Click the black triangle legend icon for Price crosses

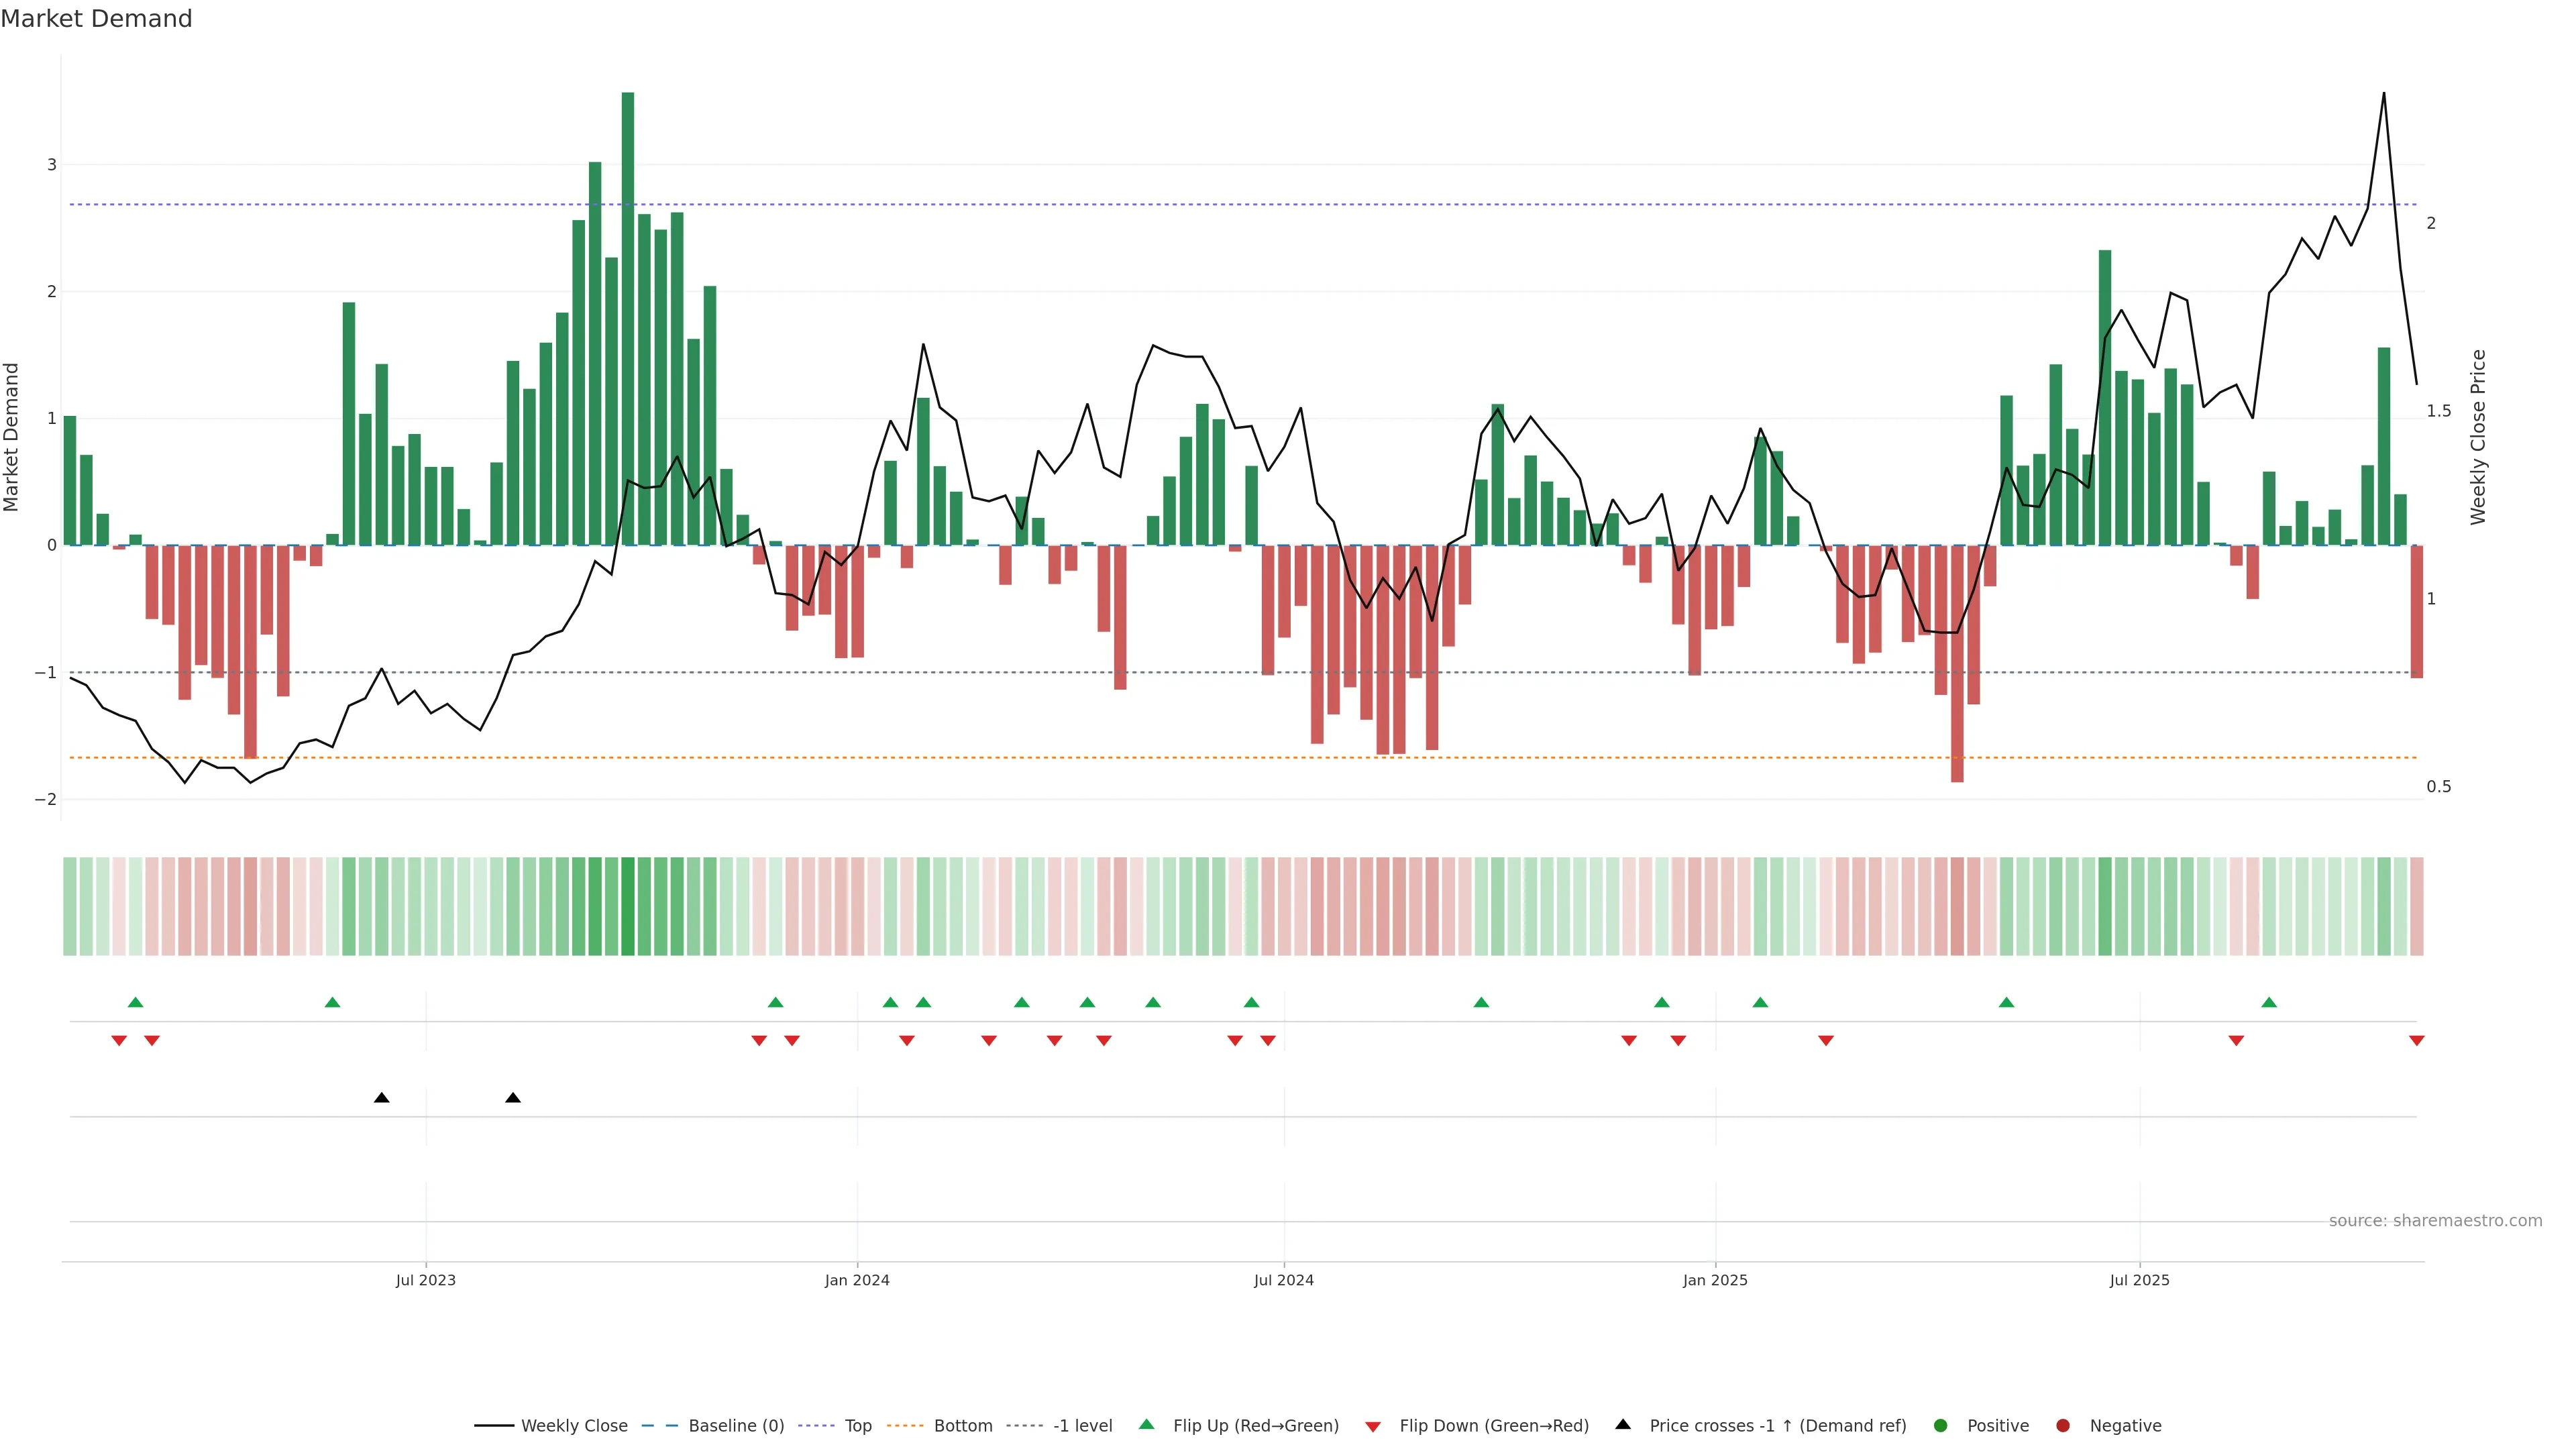coord(1623,1424)
